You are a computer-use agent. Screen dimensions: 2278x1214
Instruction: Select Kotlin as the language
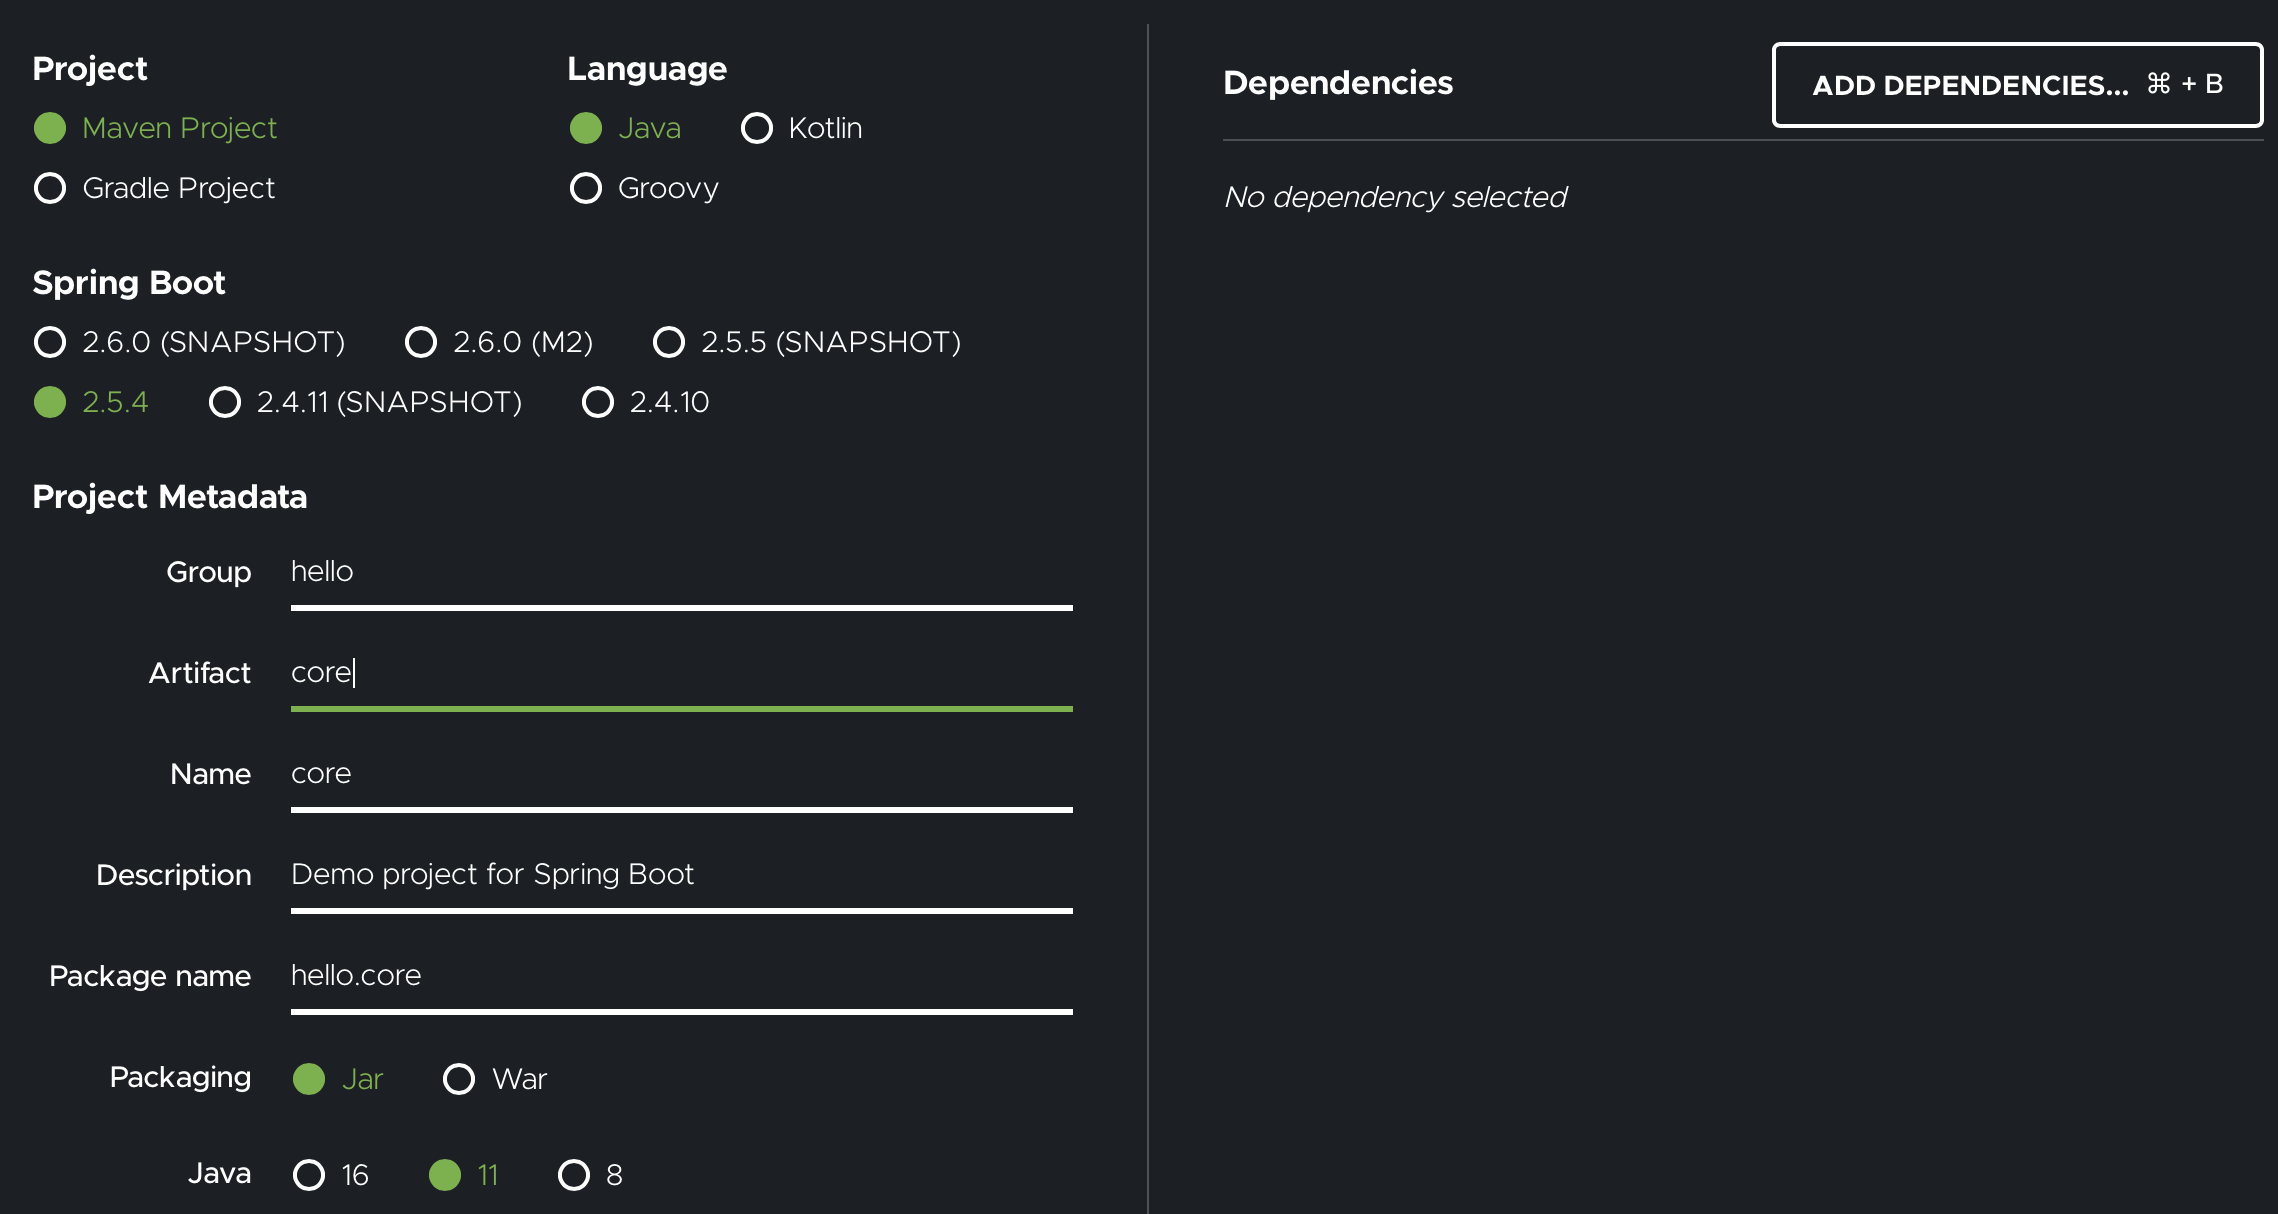(x=757, y=128)
